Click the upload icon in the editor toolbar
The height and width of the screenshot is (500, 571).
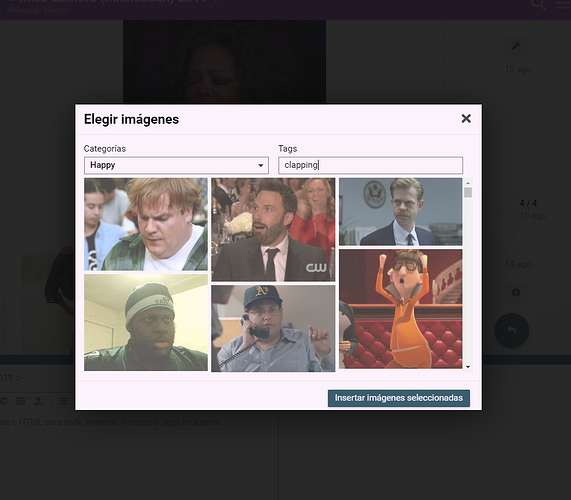[39, 401]
